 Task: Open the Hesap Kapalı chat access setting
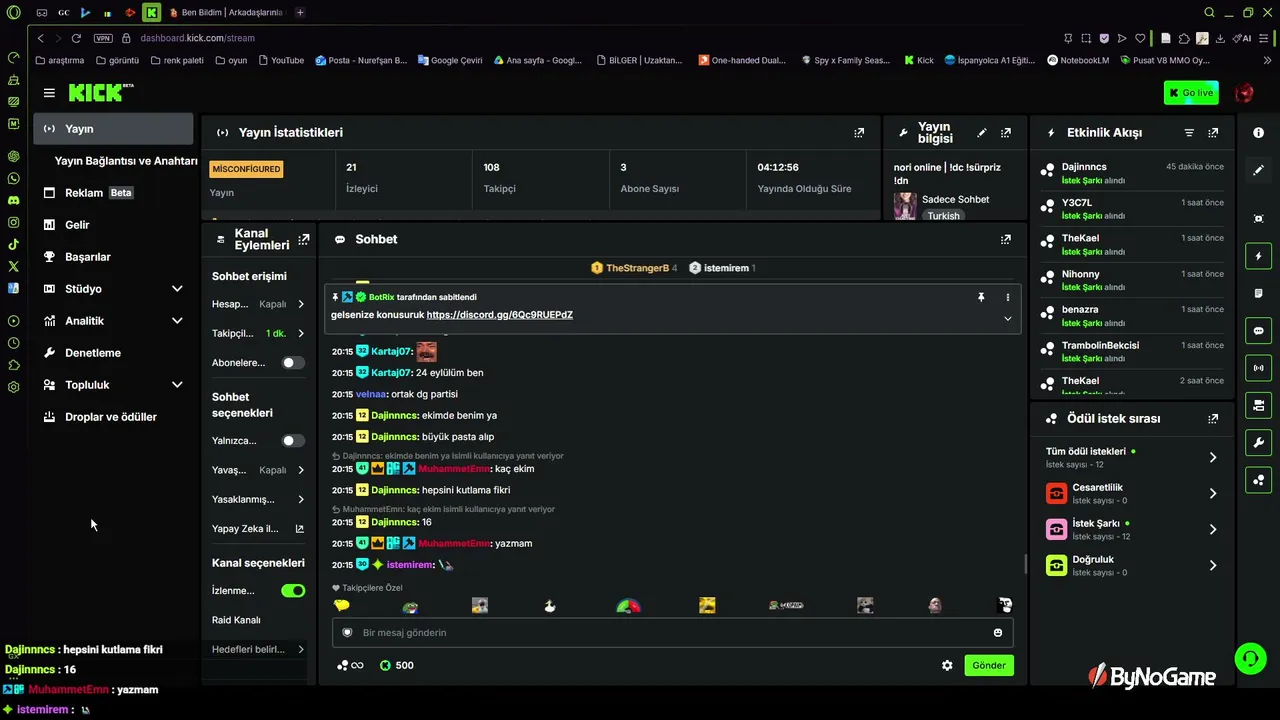258,304
